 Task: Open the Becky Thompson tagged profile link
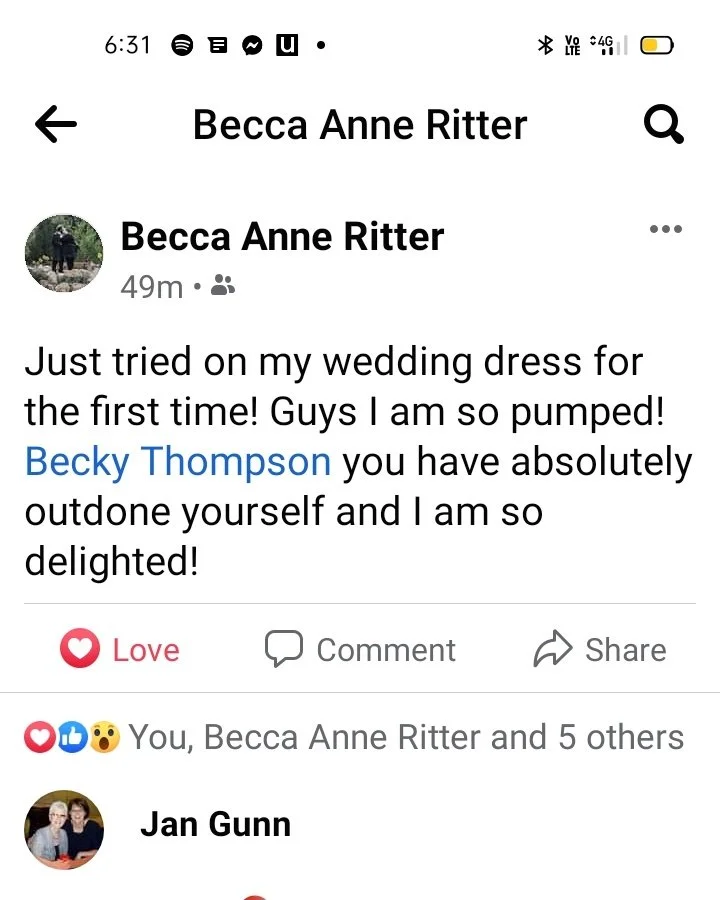[178, 461]
